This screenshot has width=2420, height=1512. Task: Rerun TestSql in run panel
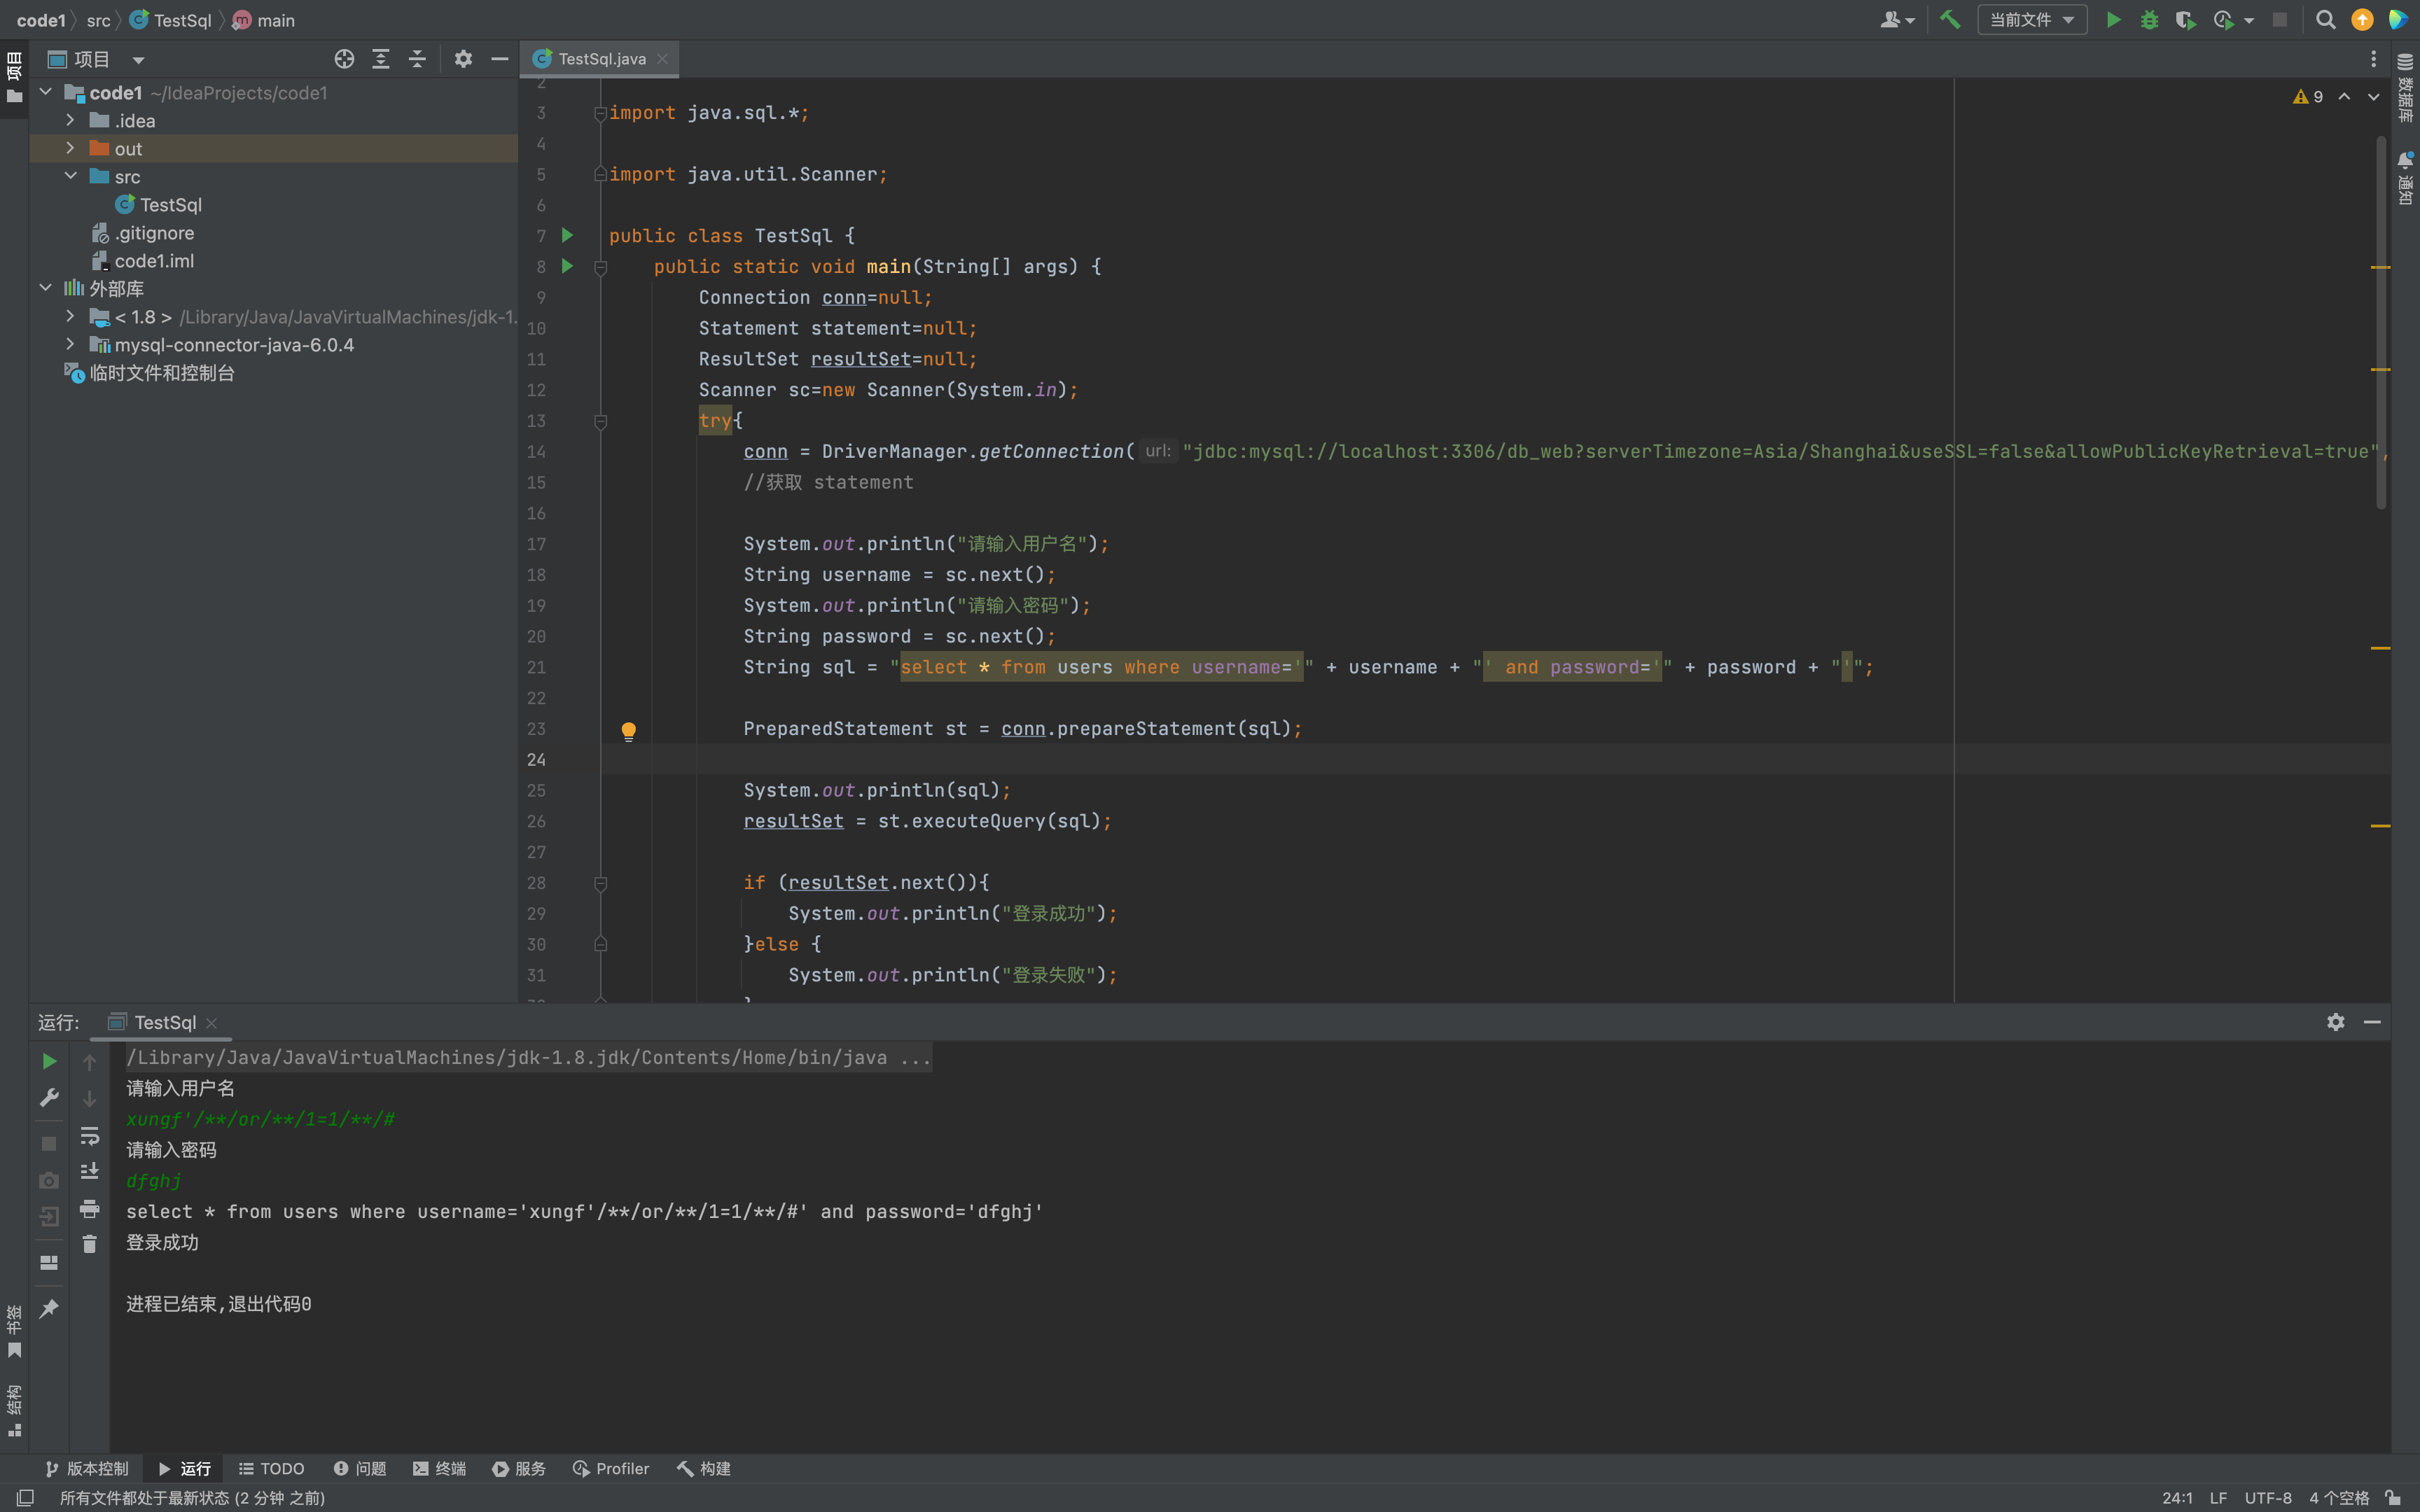[x=49, y=1061]
